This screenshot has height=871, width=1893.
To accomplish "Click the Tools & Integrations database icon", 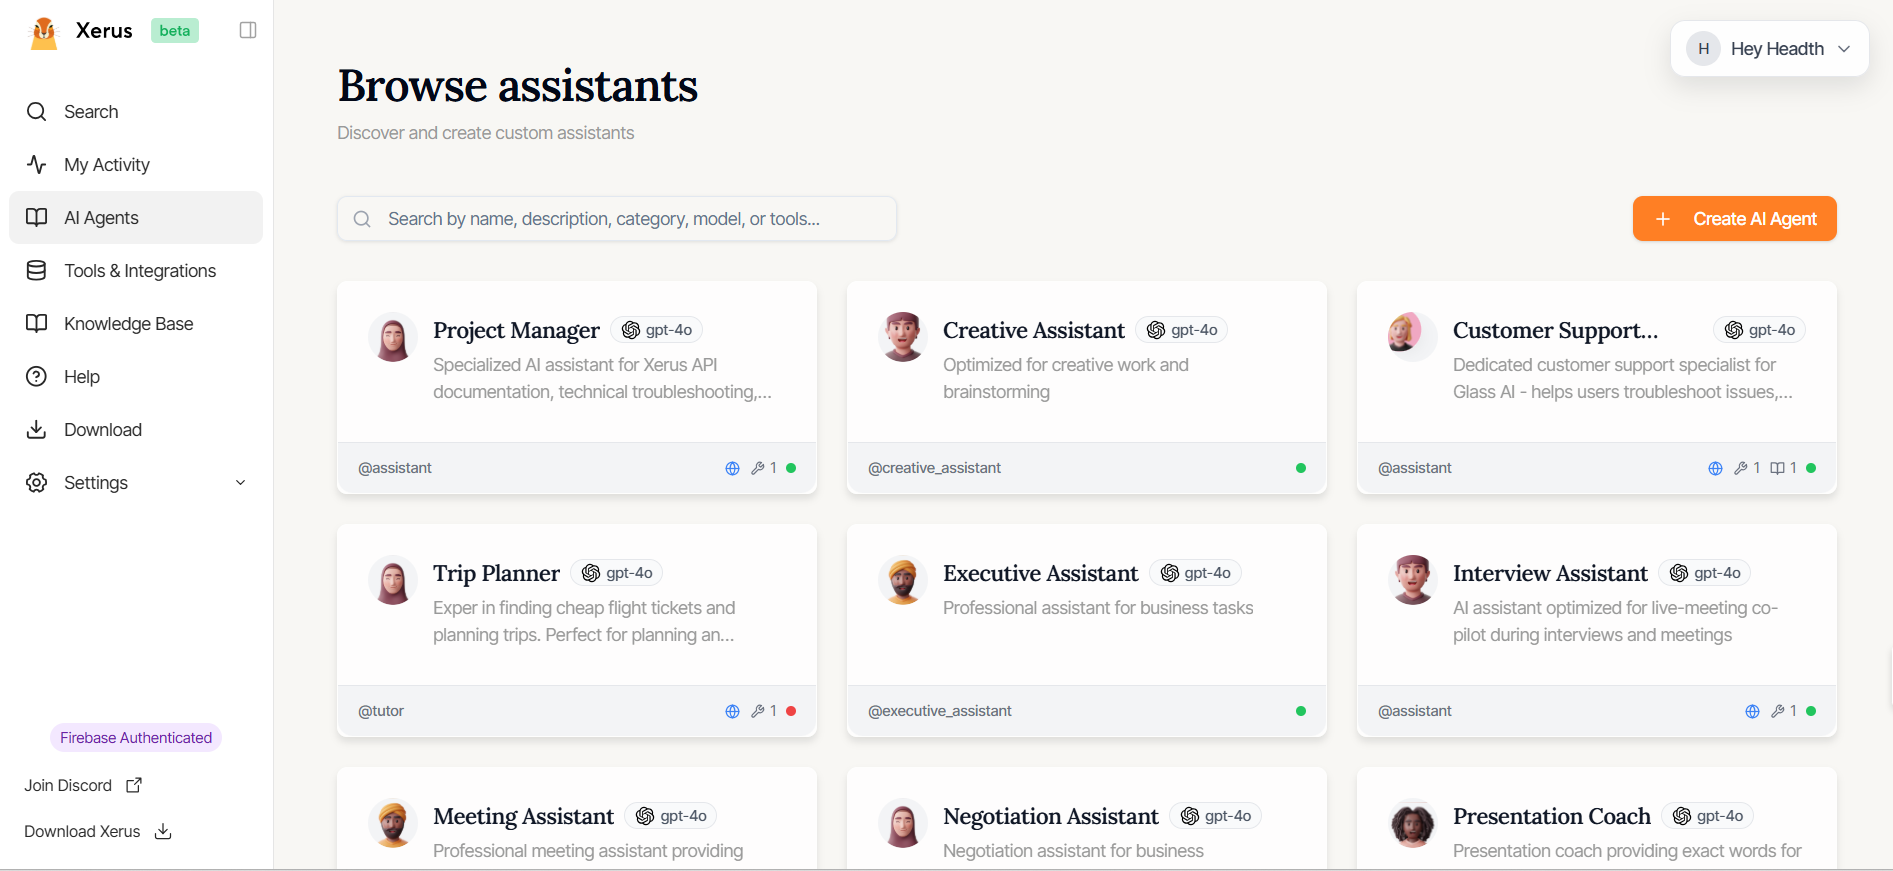I will pos(37,271).
